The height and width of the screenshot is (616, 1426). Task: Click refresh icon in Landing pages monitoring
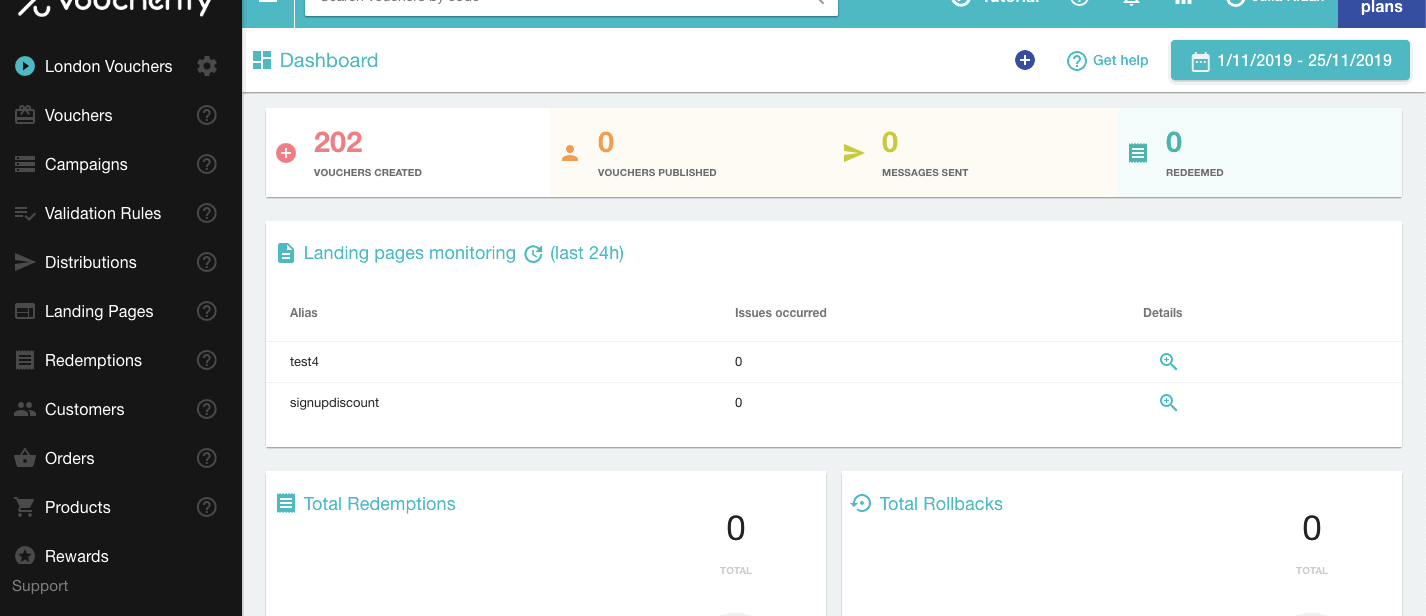click(534, 254)
